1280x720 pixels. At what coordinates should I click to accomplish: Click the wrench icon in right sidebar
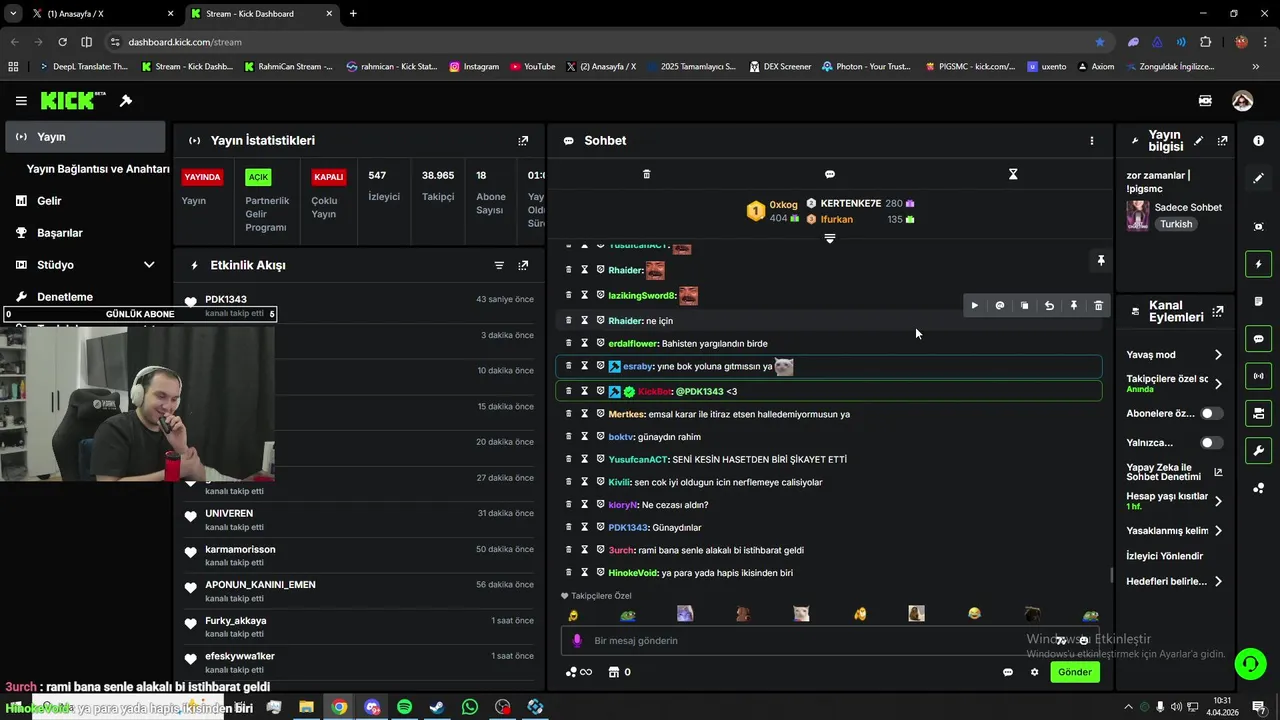1259,451
